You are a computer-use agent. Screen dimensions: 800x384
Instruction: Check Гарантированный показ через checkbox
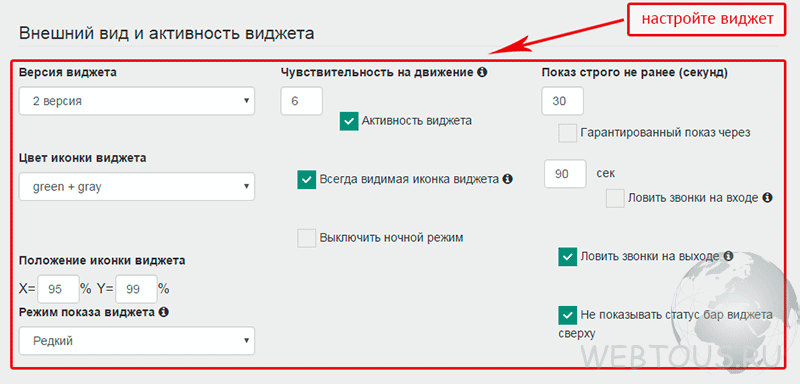[x=568, y=133]
